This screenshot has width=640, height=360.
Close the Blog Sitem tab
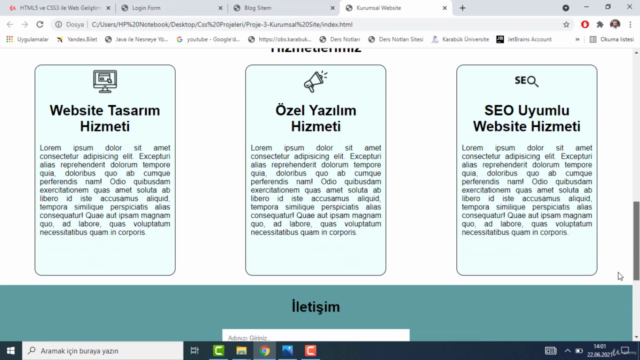coord(333,8)
